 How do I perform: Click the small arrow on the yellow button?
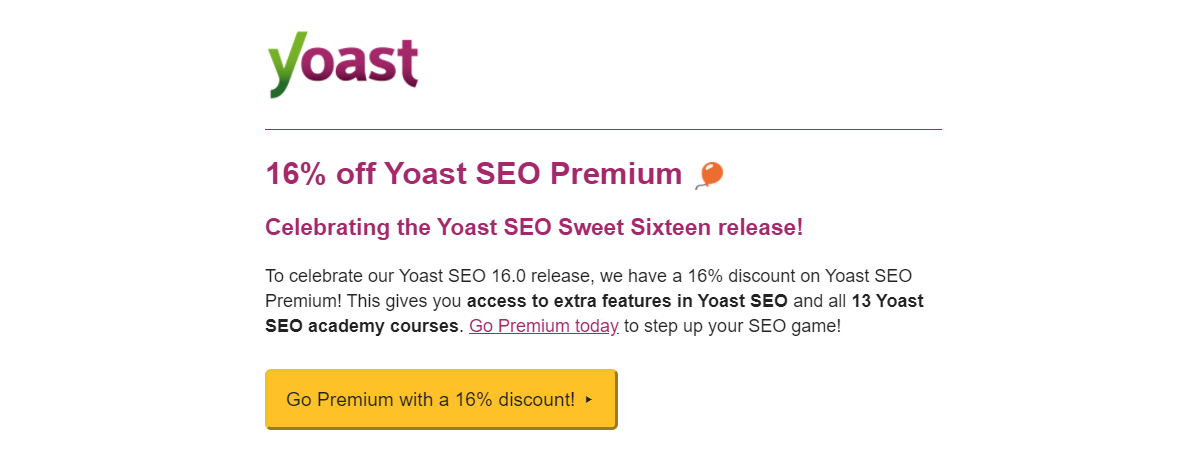click(589, 400)
